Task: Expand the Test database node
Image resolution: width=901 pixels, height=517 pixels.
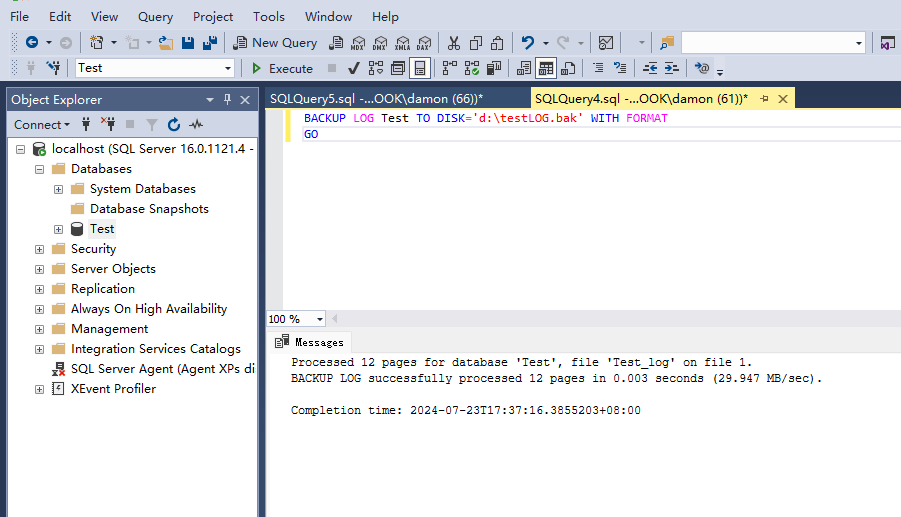Action: pyautogui.click(x=58, y=229)
